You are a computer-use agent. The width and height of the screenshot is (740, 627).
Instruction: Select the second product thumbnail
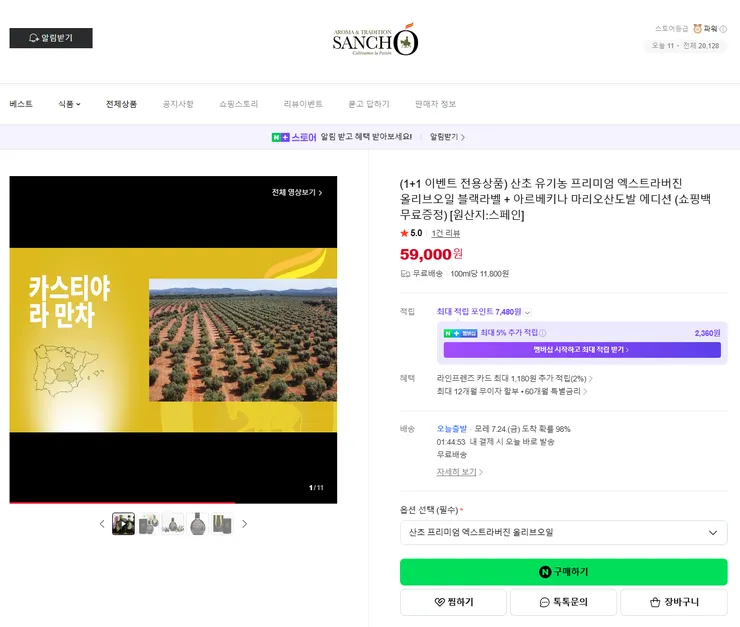148,524
